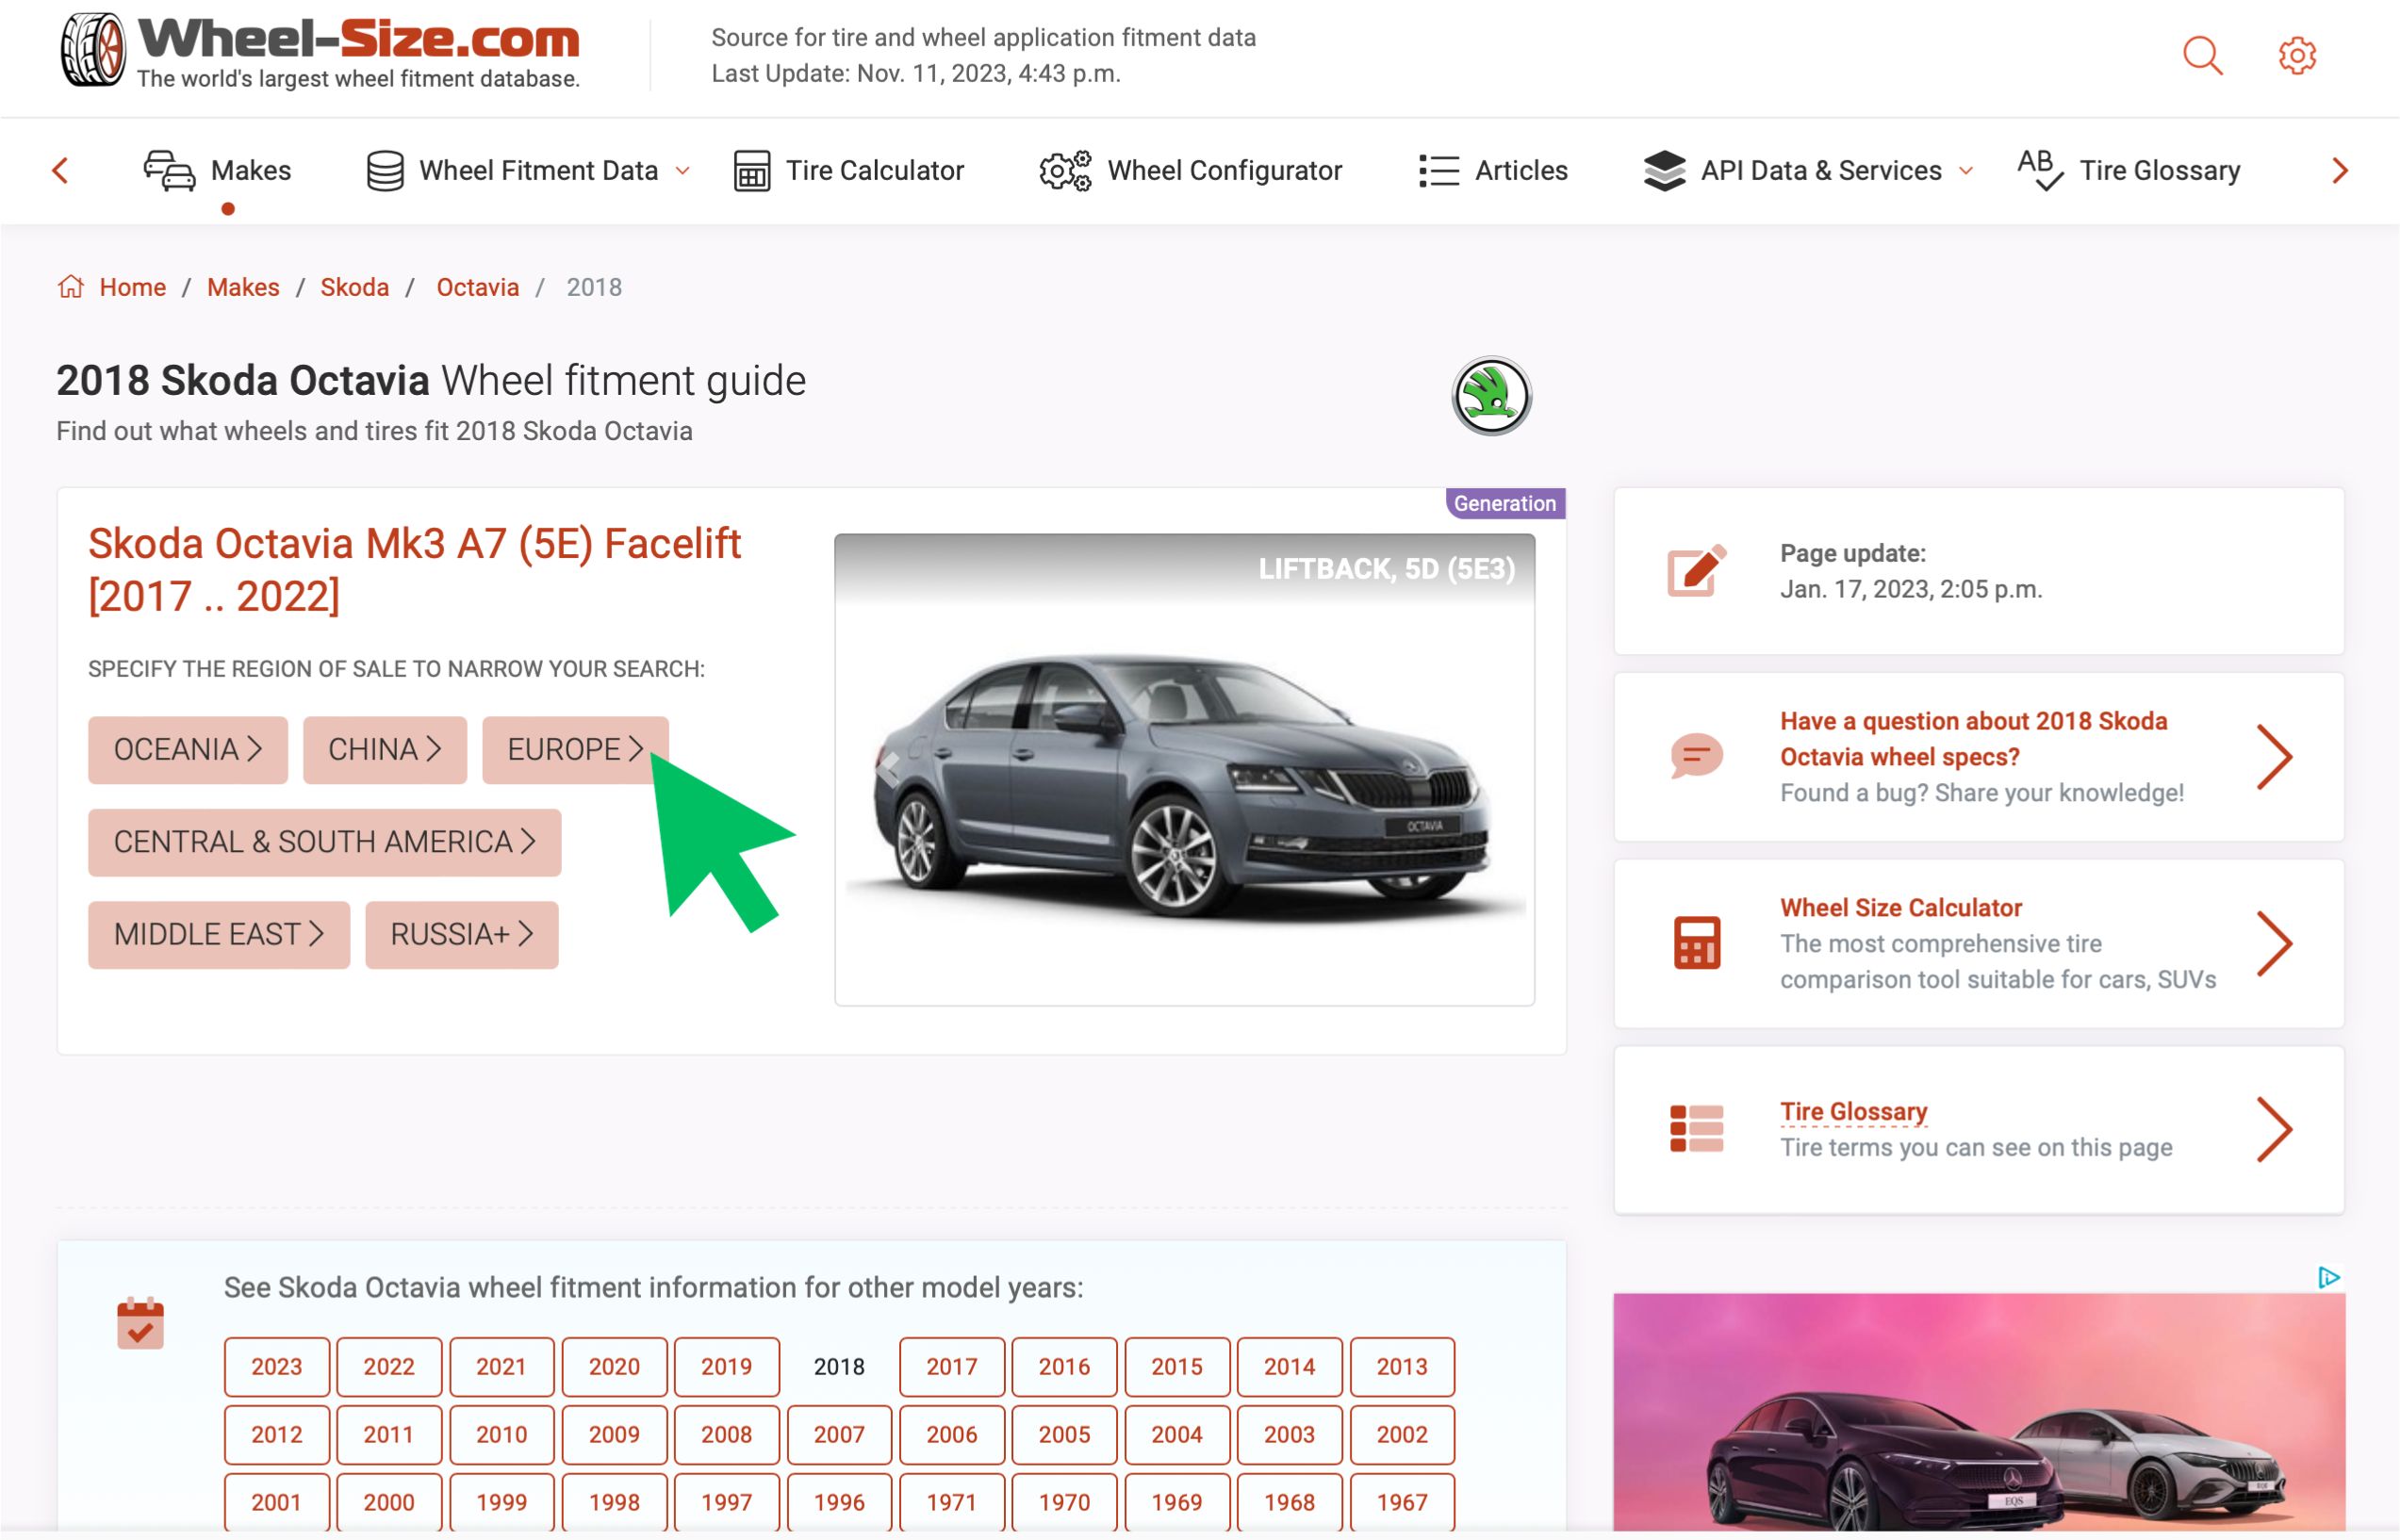2400x1540 pixels.
Task: Open the Wheel Fitment Data menu
Action: pos(538,171)
